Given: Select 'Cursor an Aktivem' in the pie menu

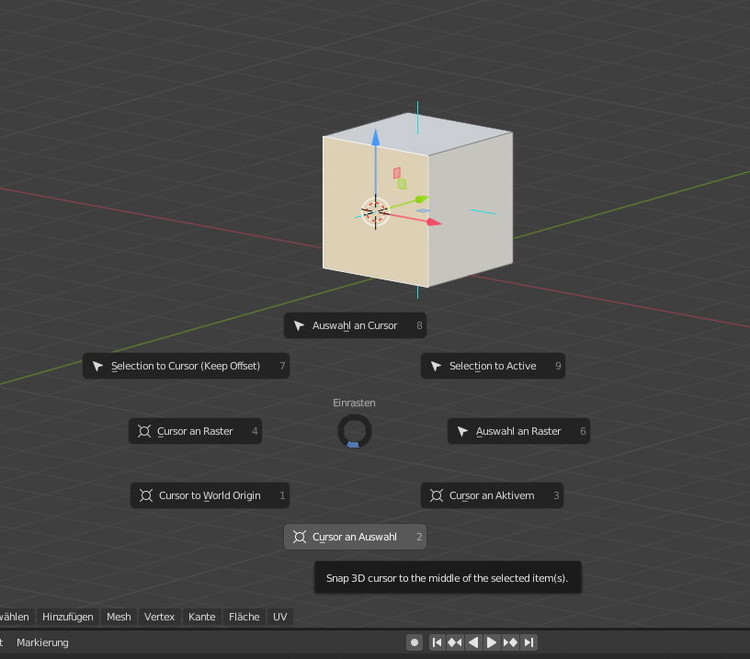Looking at the screenshot, I should [x=491, y=495].
